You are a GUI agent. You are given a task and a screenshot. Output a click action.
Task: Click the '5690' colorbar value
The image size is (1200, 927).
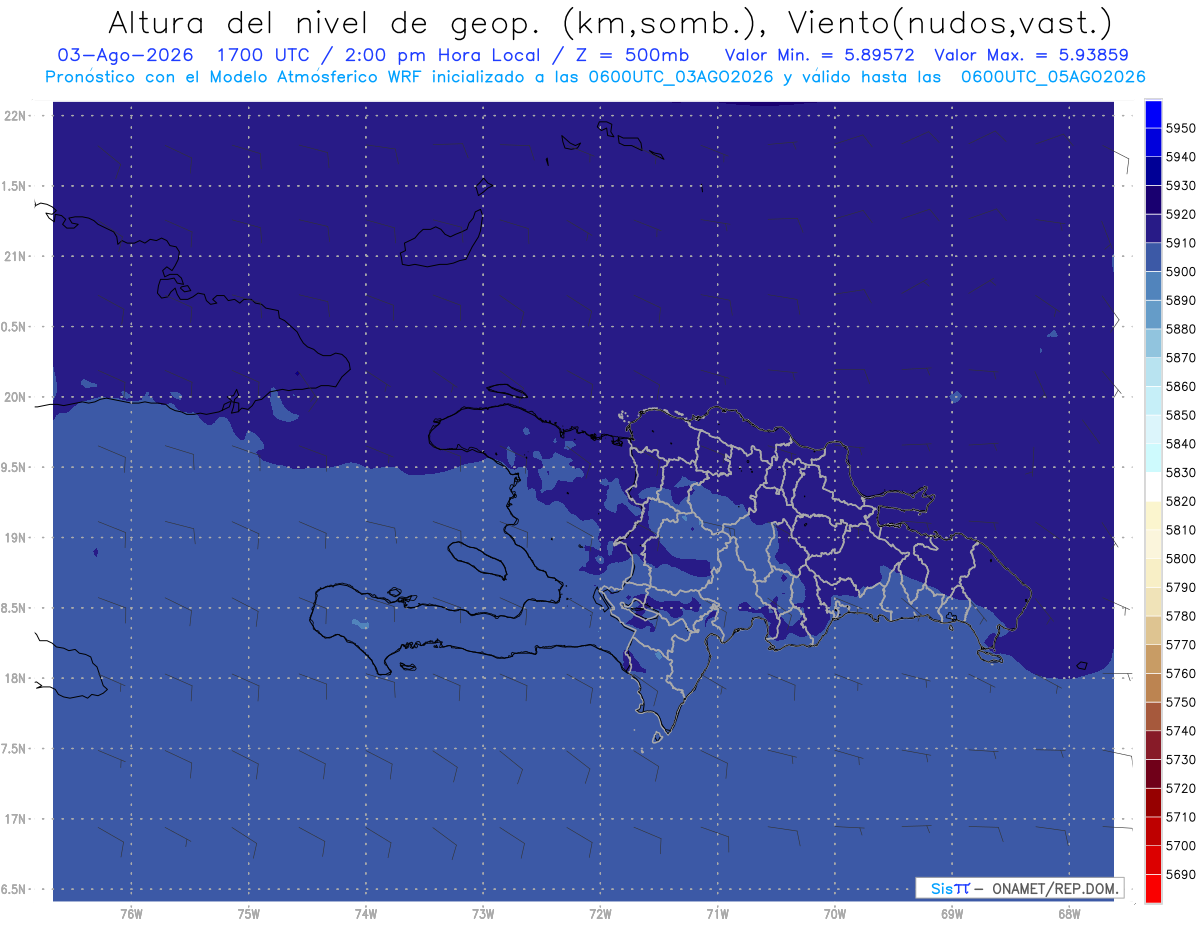coord(1180,874)
